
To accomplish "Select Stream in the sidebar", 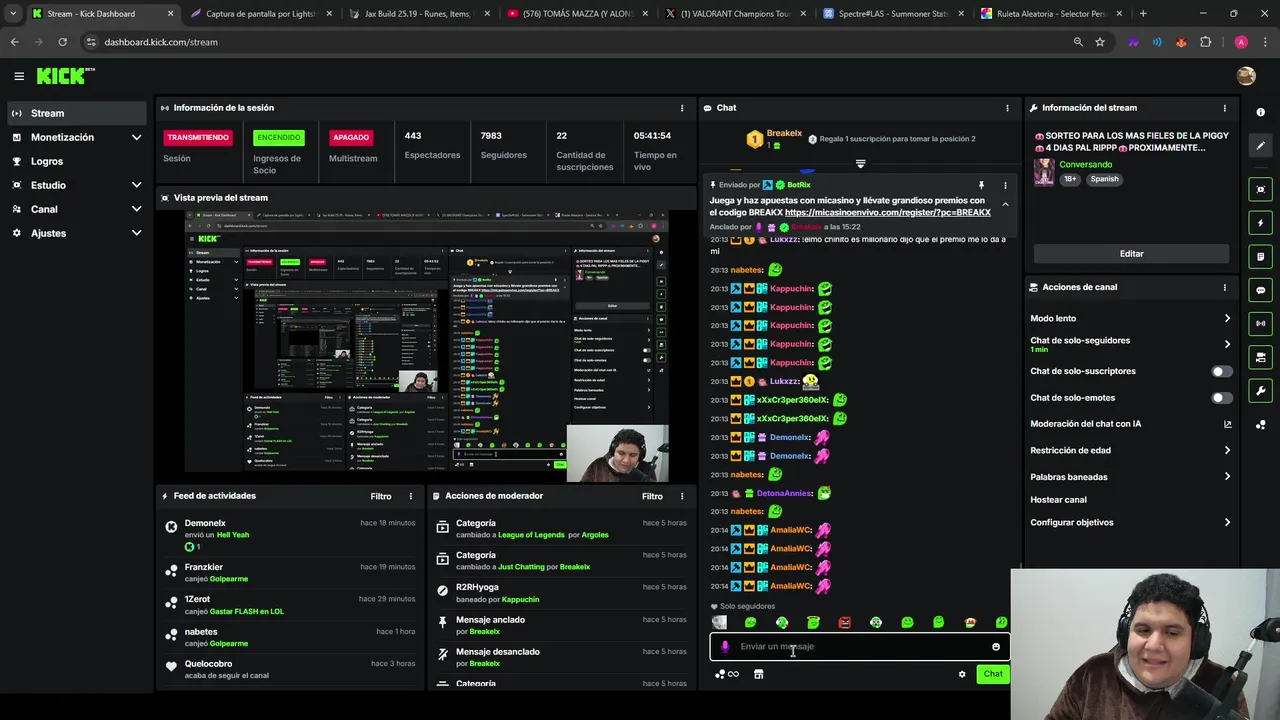I will click(76, 113).
